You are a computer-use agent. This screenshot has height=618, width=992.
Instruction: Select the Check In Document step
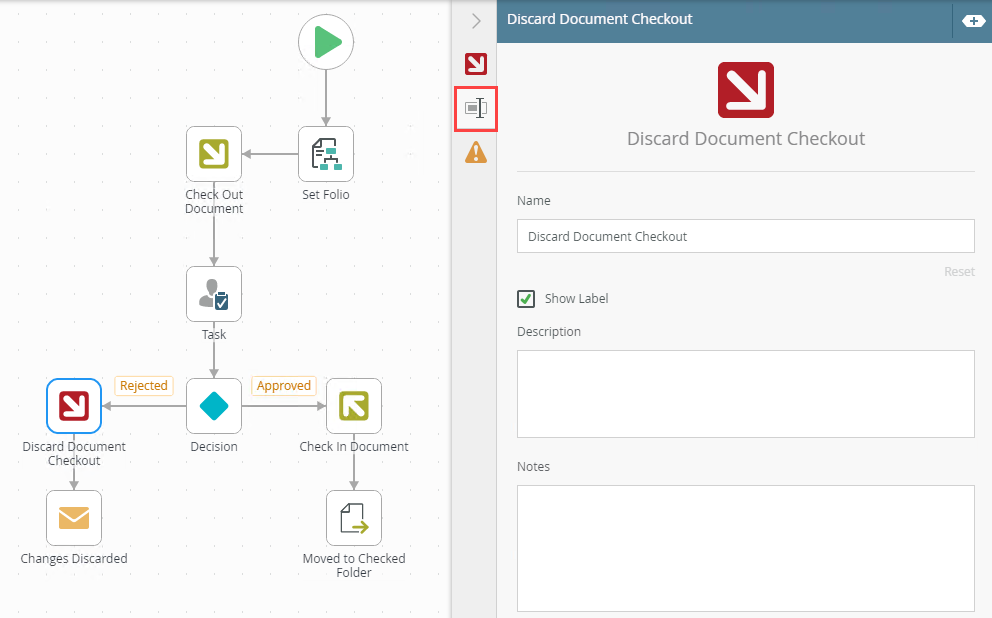(354, 406)
